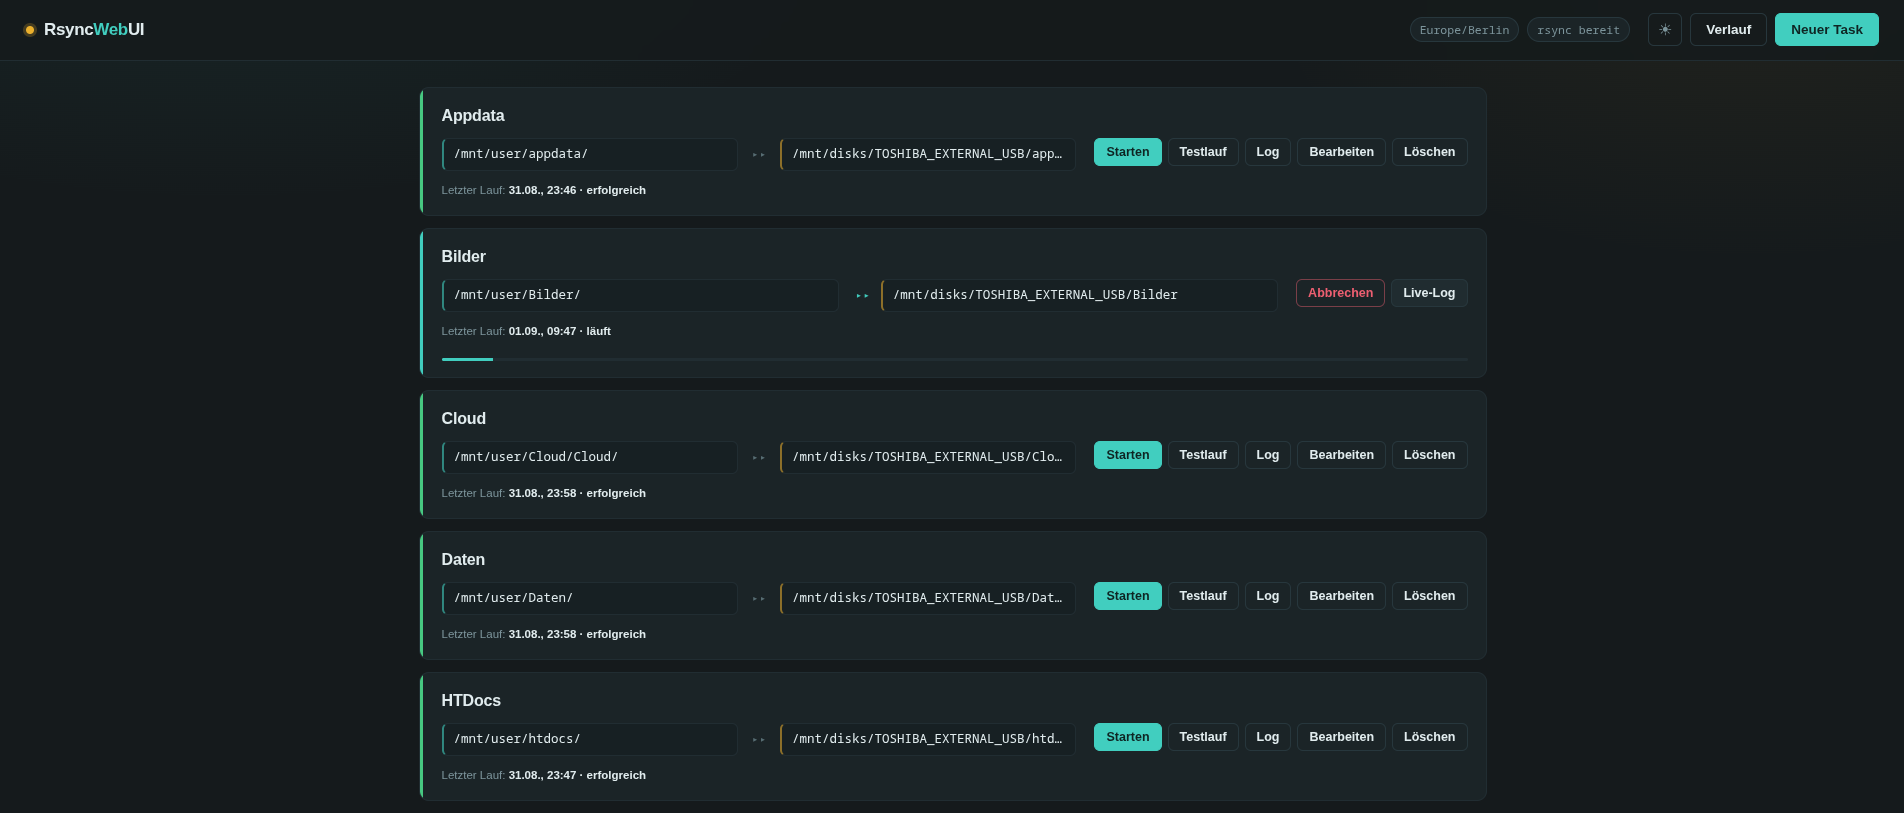Click source path /mnt/user/Daten/

click(x=590, y=598)
